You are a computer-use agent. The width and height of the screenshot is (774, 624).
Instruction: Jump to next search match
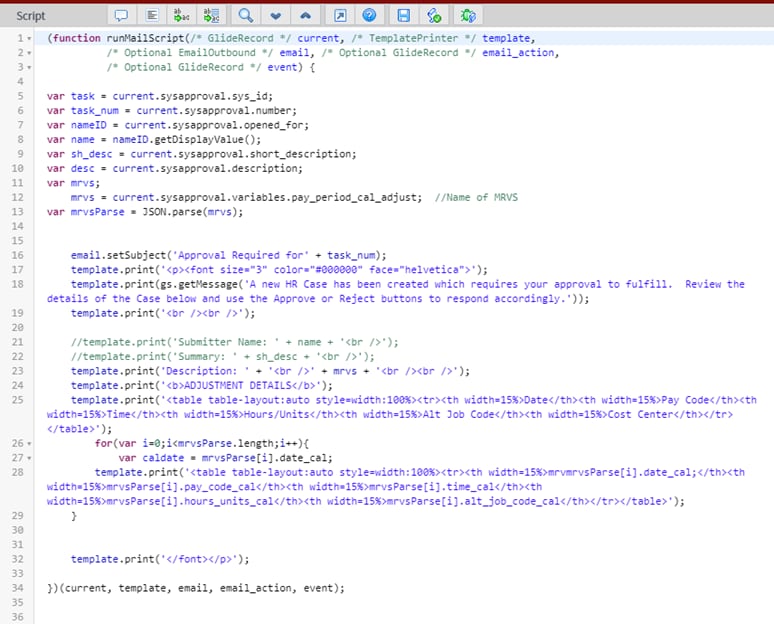coord(275,16)
